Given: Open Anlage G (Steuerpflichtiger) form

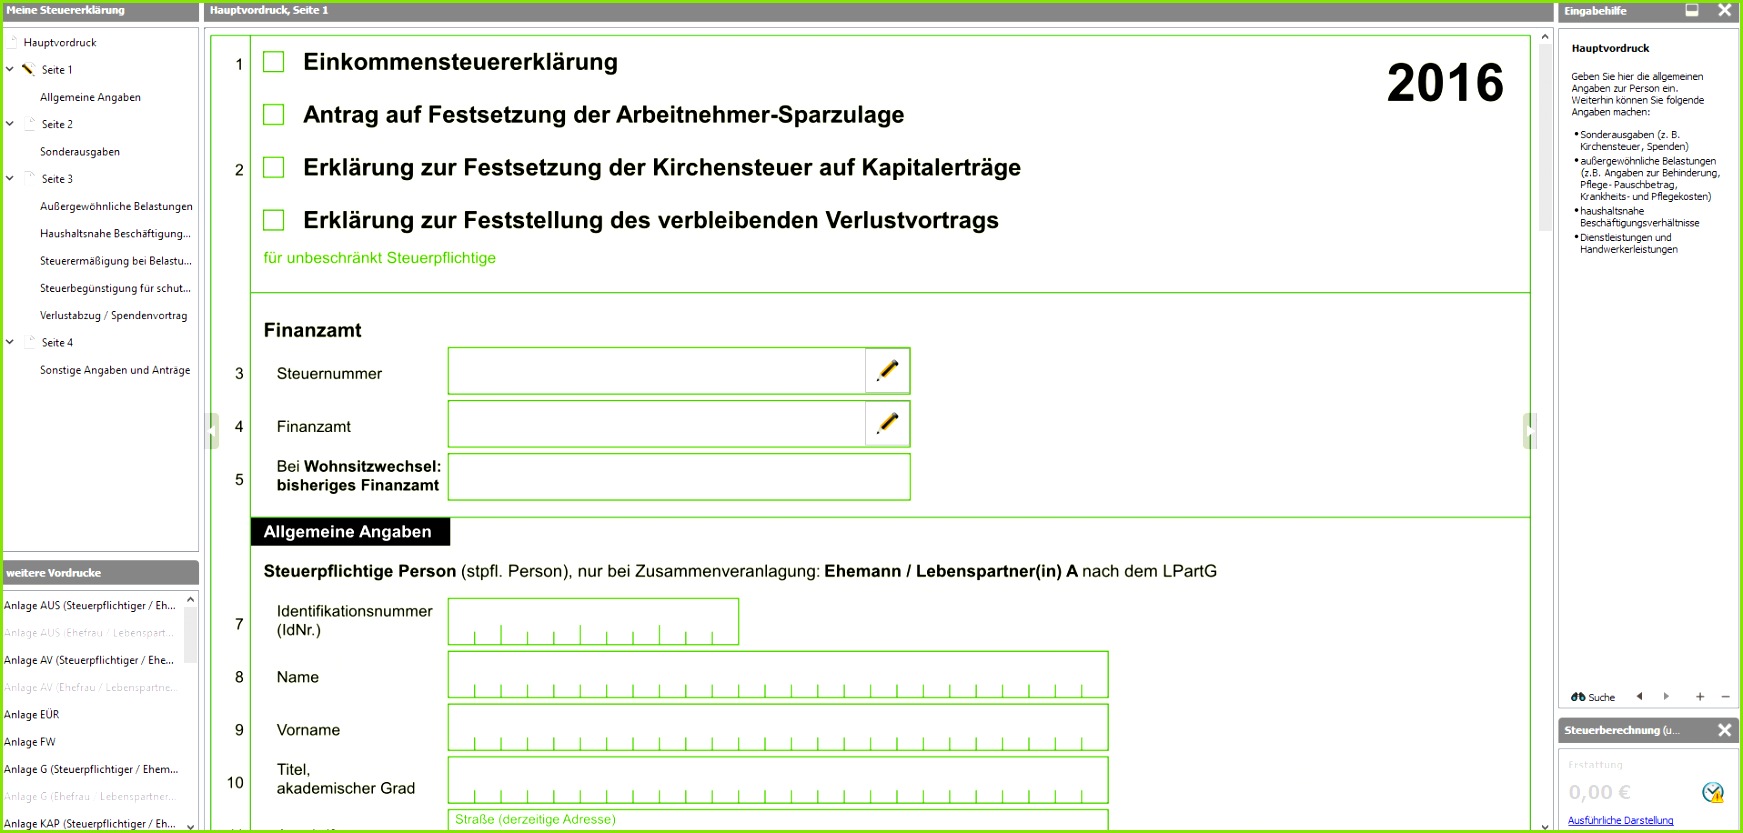Looking at the screenshot, I should click(x=91, y=769).
